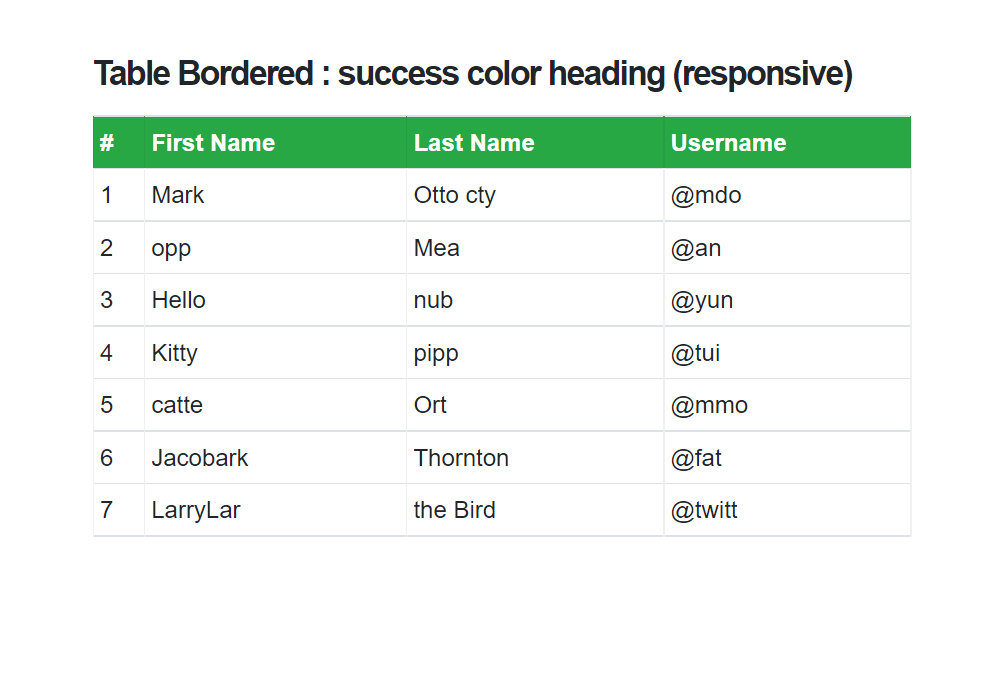Click the First Name column header
Viewport: 1000px width, 680px height.
click(x=275, y=142)
